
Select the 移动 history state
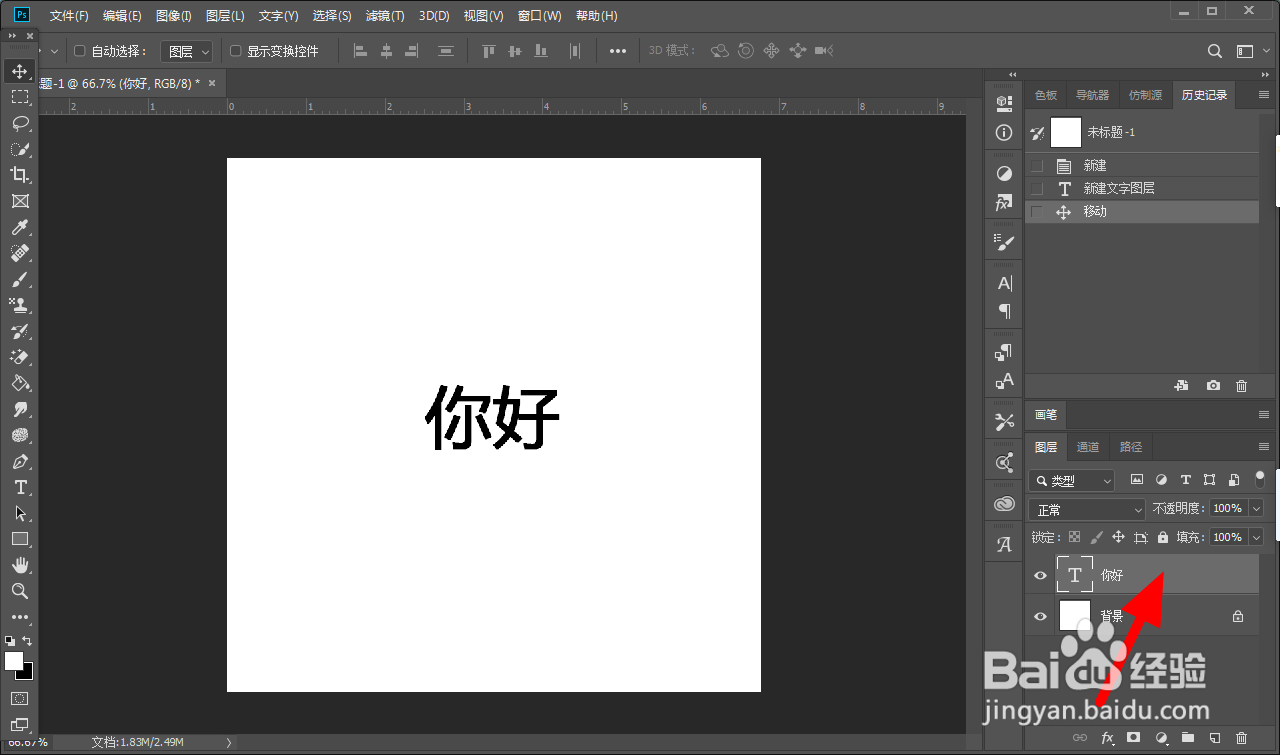1142,212
